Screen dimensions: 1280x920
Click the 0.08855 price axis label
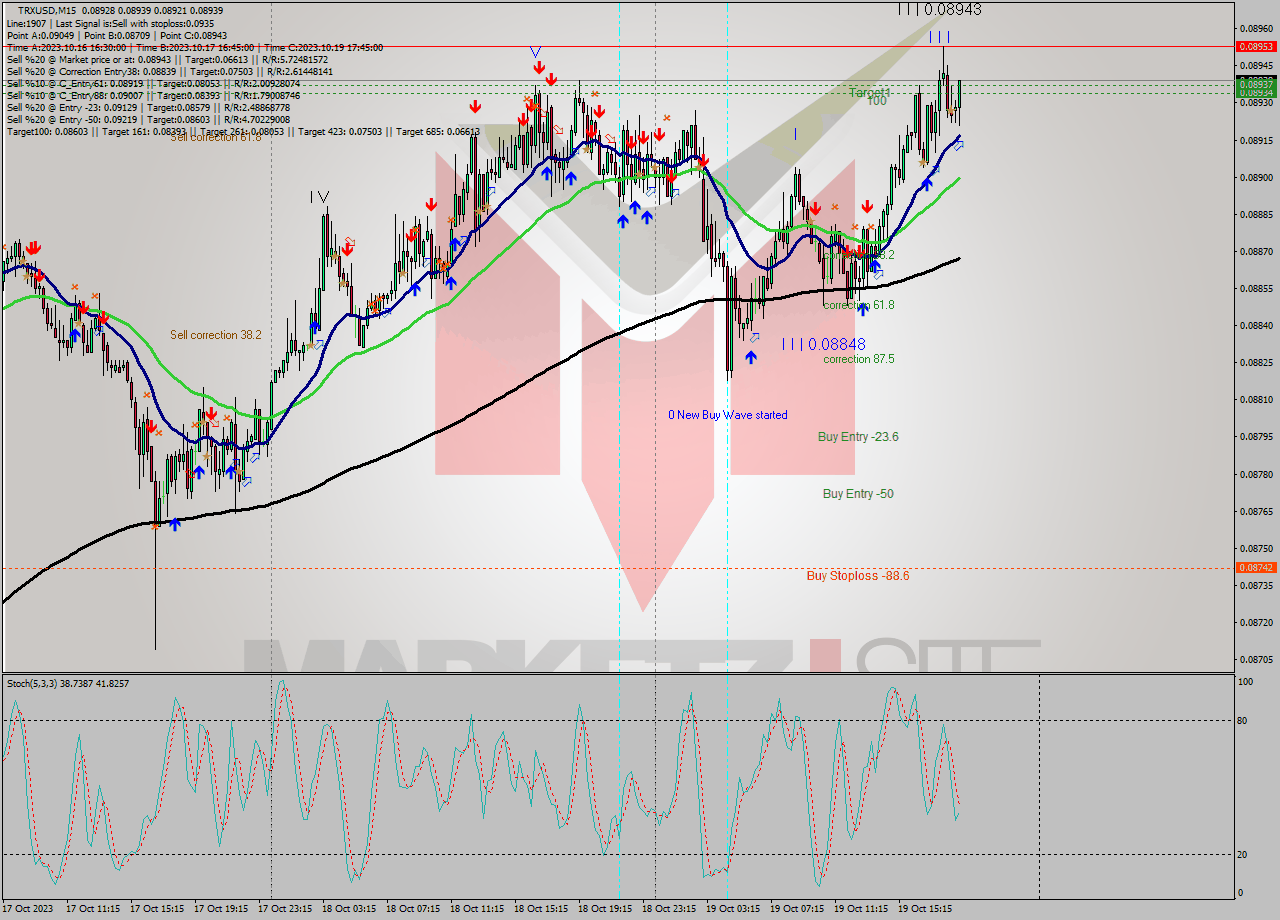(x=1256, y=288)
